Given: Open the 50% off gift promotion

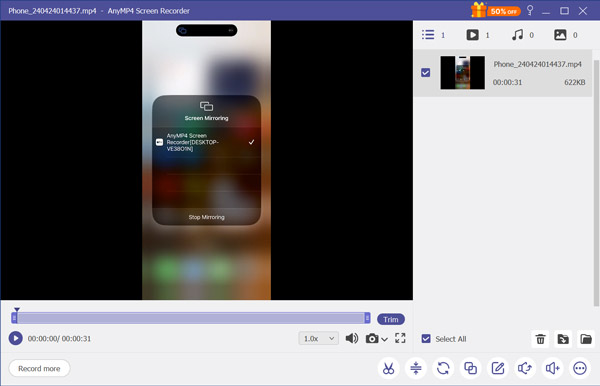Looking at the screenshot, I should [496, 10].
